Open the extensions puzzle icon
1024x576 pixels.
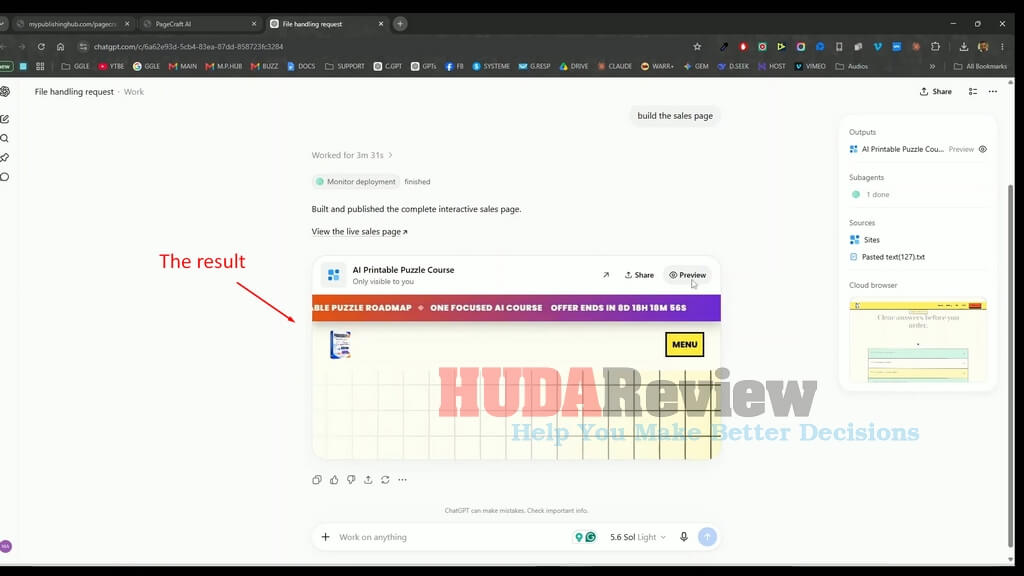(935, 47)
